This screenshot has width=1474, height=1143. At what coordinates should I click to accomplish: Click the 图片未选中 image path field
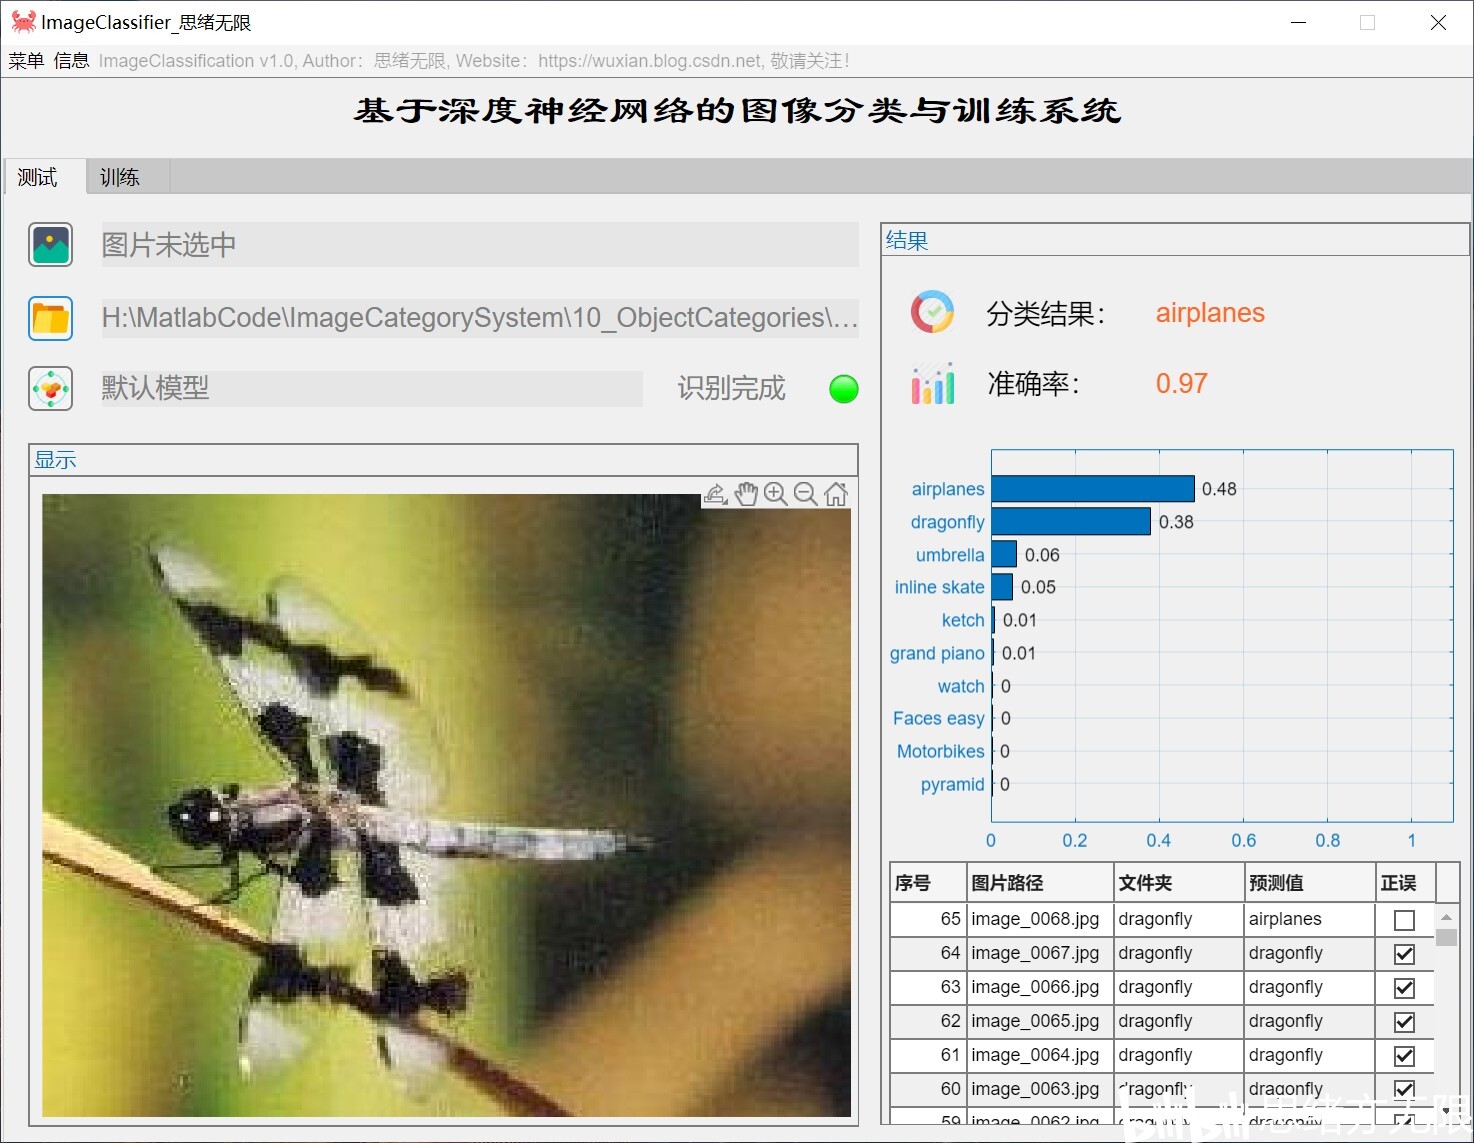pos(480,245)
